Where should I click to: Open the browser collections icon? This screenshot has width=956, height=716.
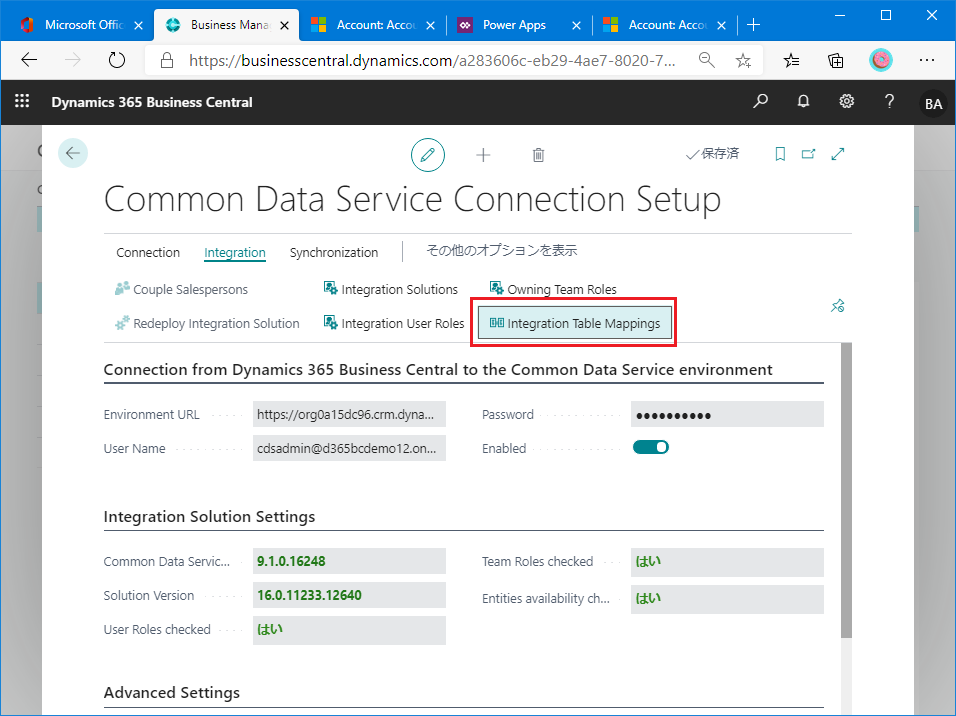[835, 60]
